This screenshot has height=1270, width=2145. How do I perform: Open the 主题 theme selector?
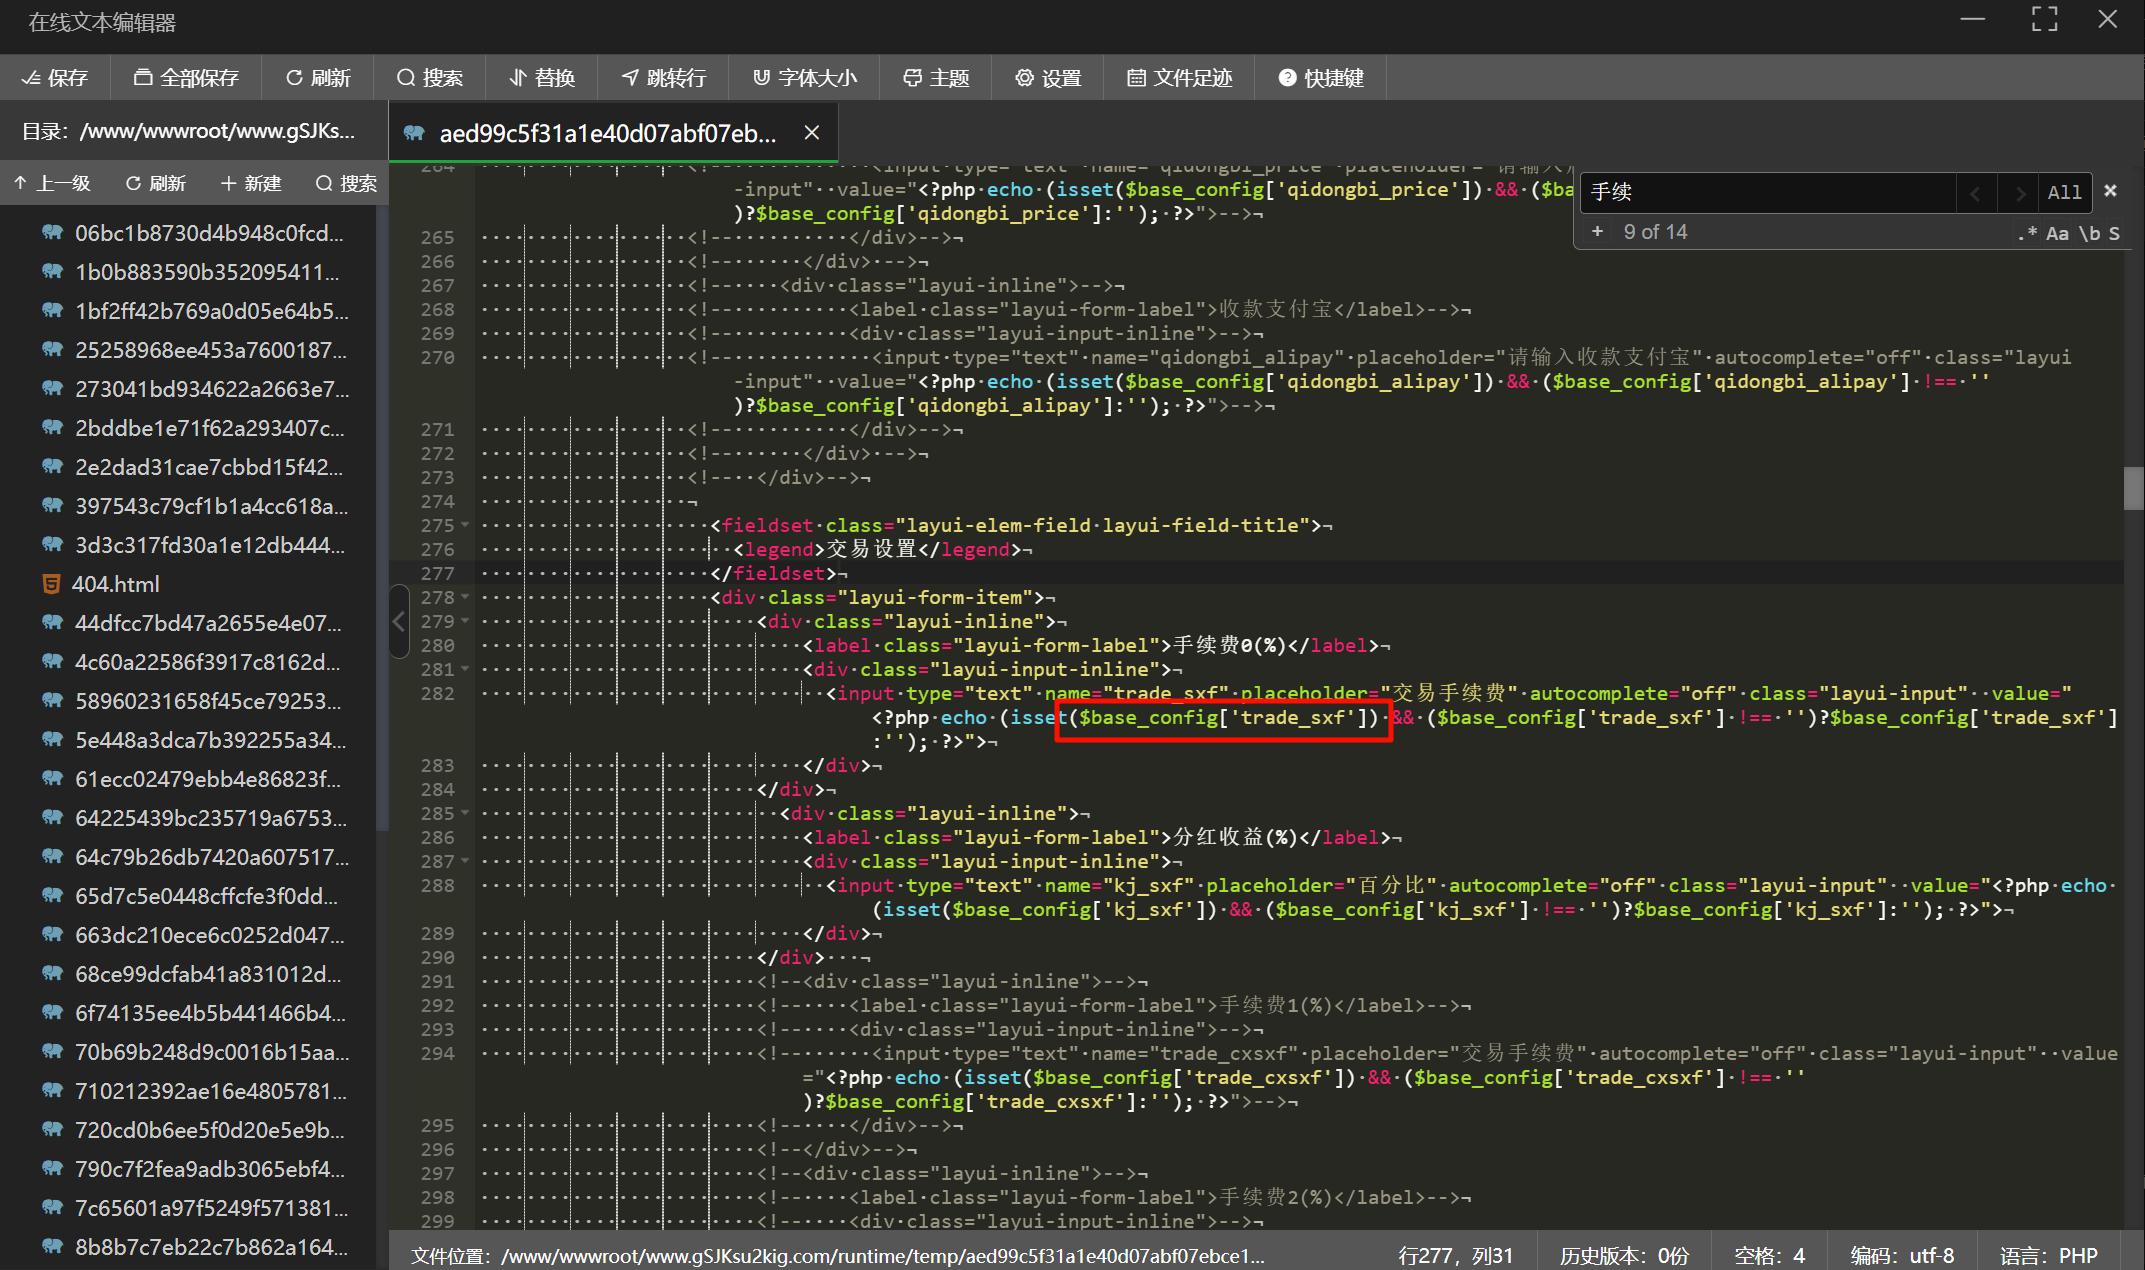click(x=936, y=78)
